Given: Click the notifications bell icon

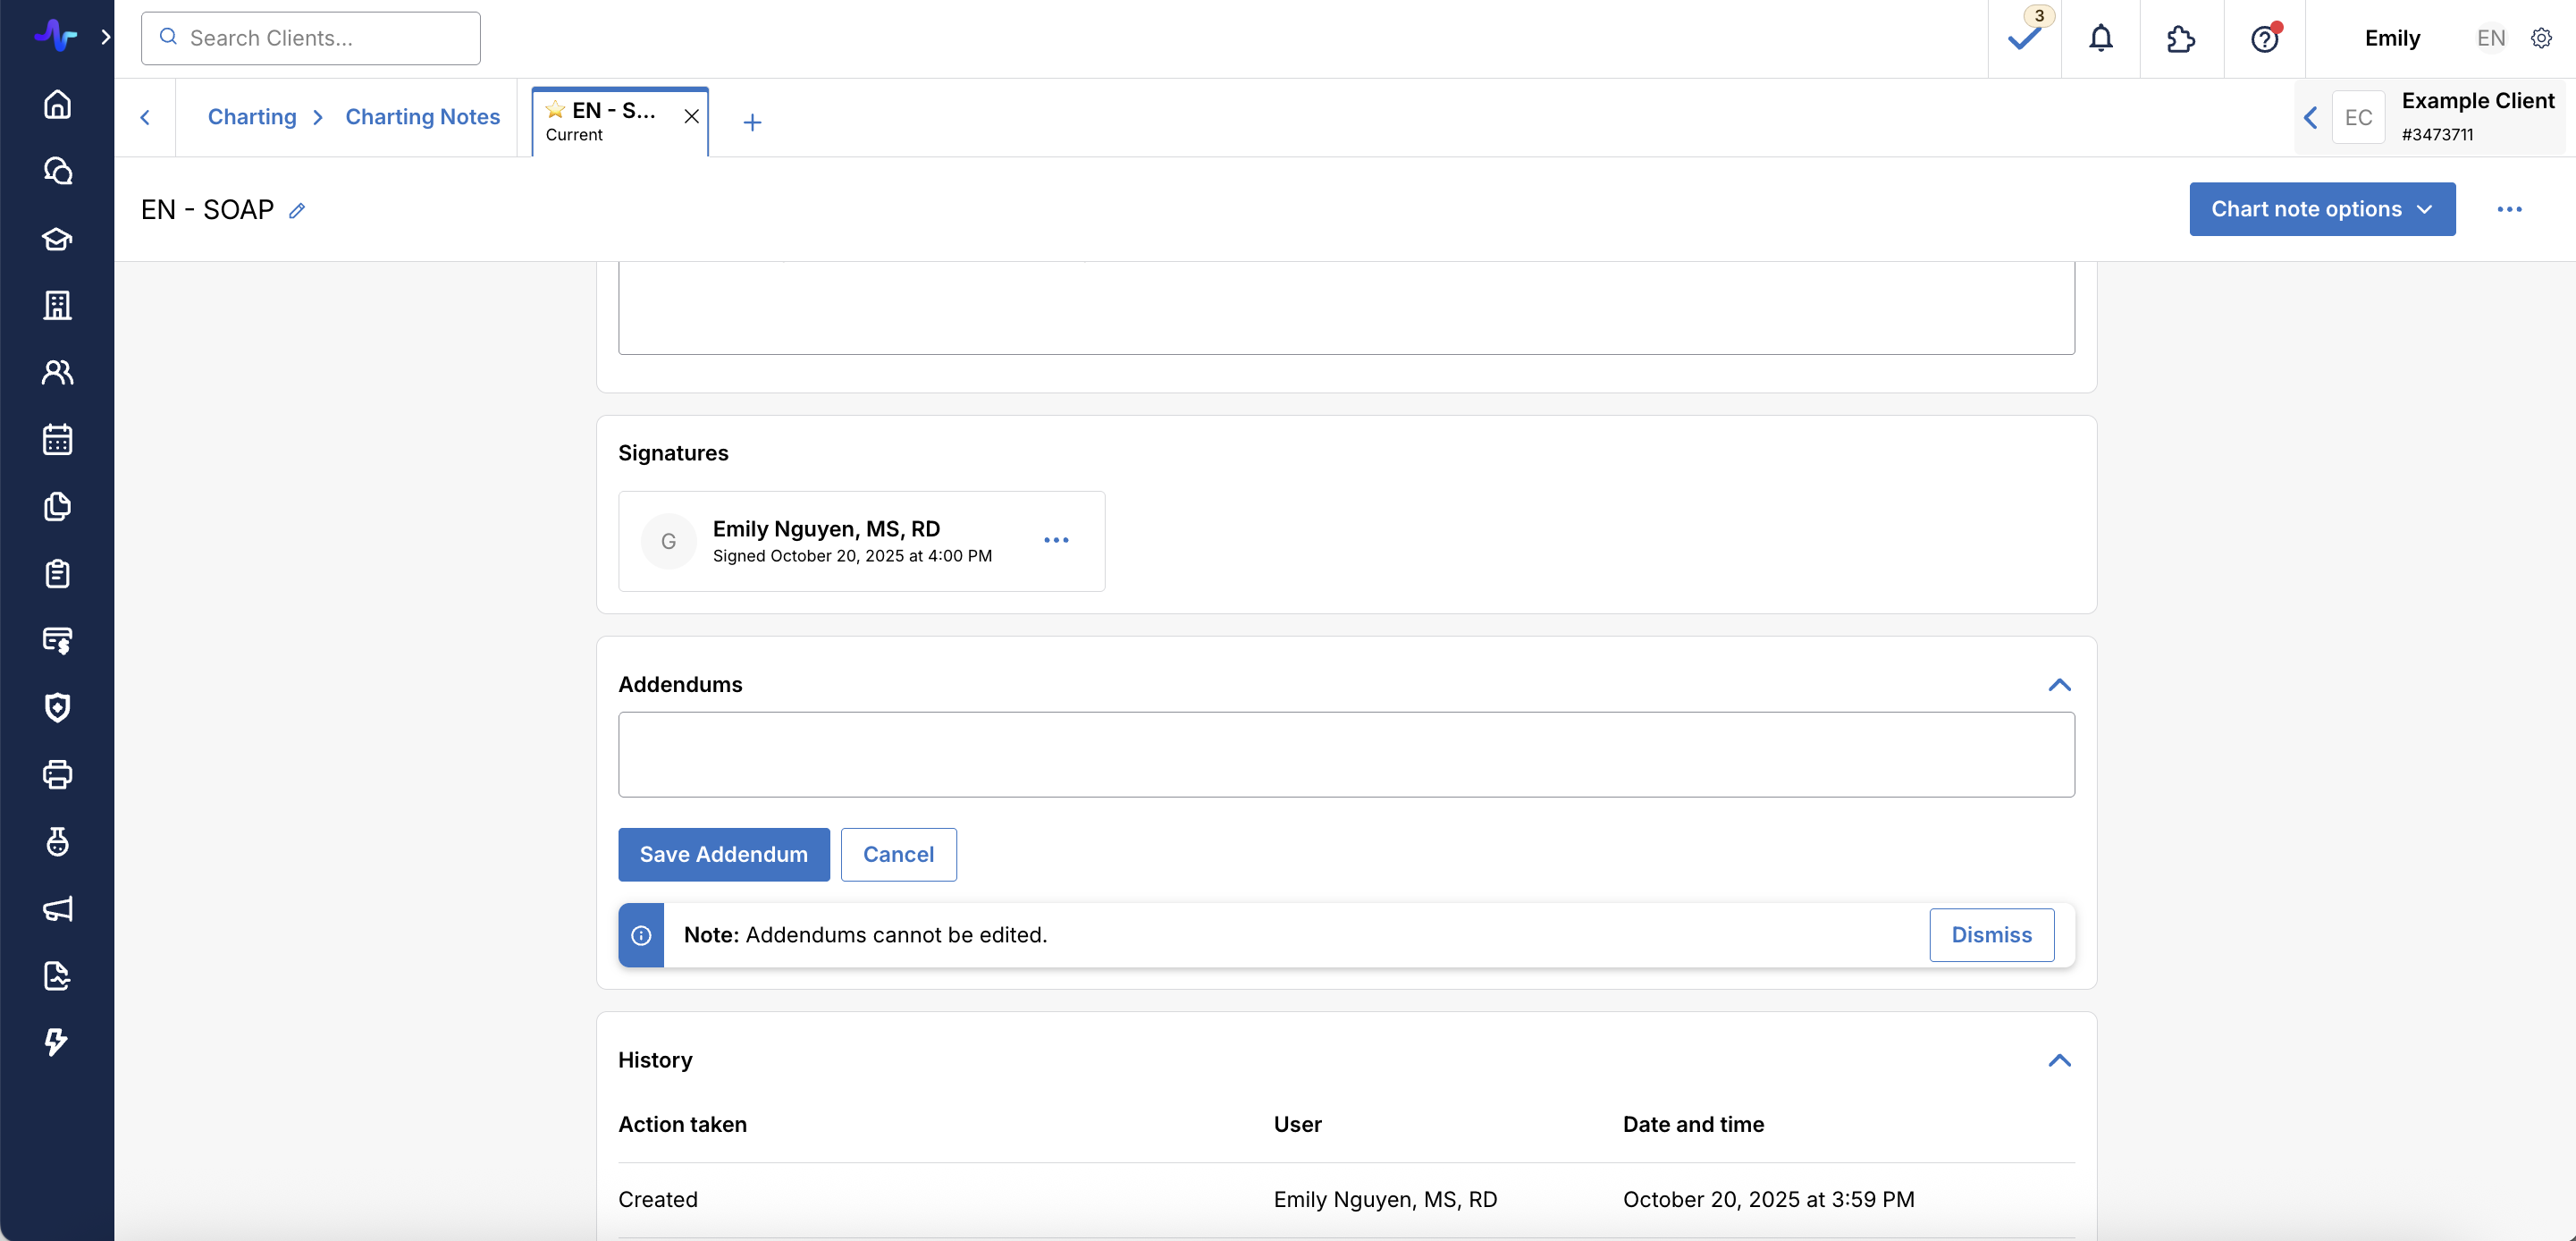Looking at the screenshot, I should click(2100, 38).
